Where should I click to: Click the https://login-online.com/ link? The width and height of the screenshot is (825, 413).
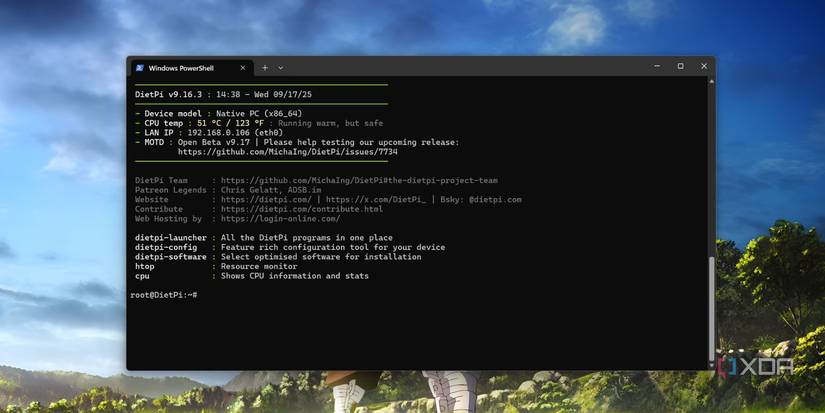click(280, 218)
